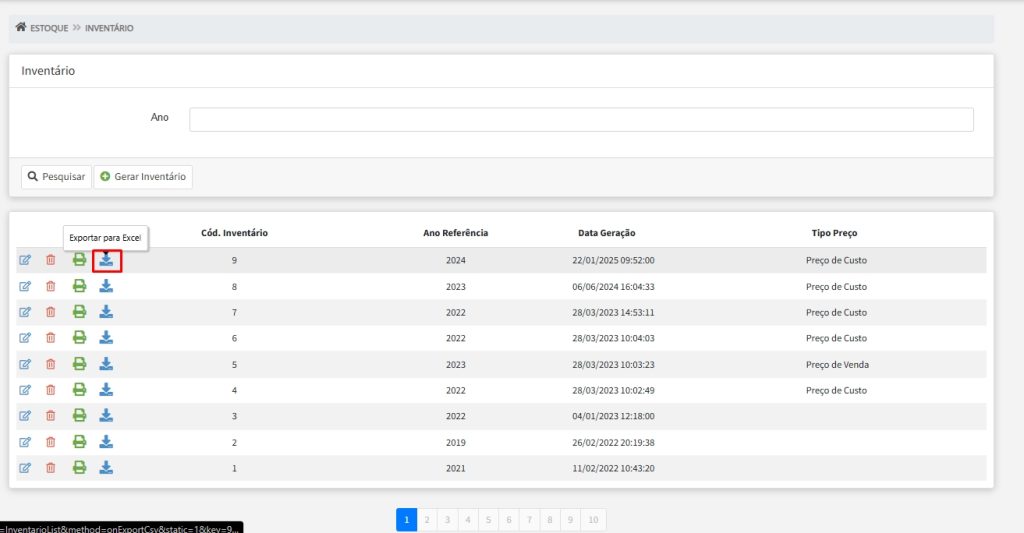Image resolution: width=1024 pixels, height=533 pixels.
Task: Click the Data Geração column header
Action: 607,233
